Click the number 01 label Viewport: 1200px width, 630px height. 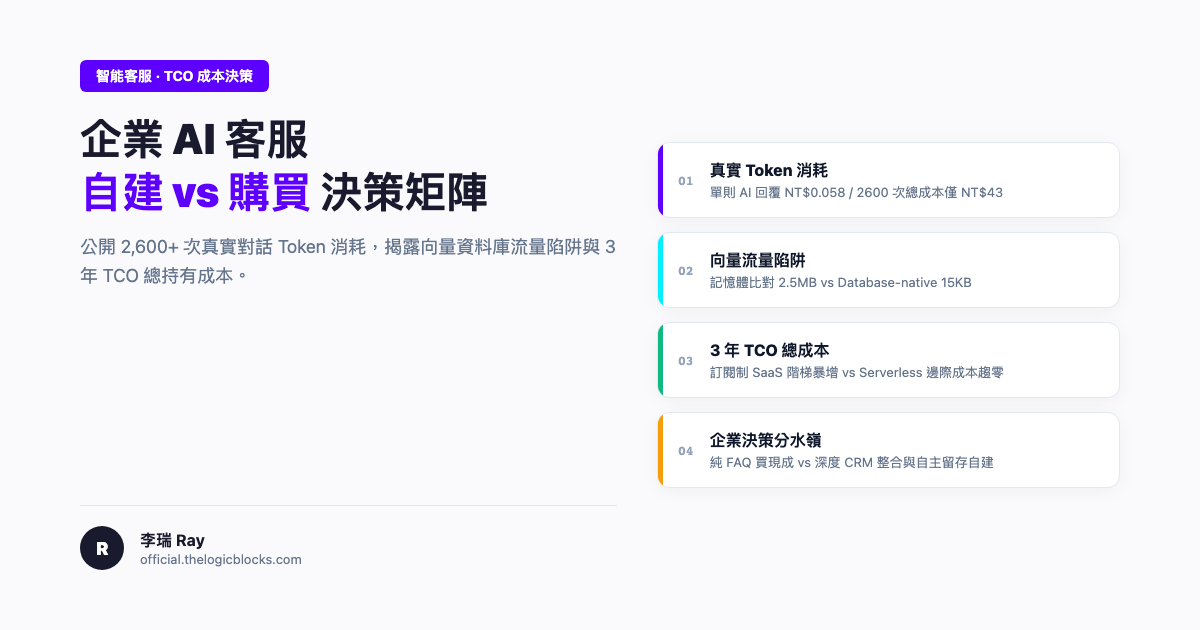click(685, 181)
